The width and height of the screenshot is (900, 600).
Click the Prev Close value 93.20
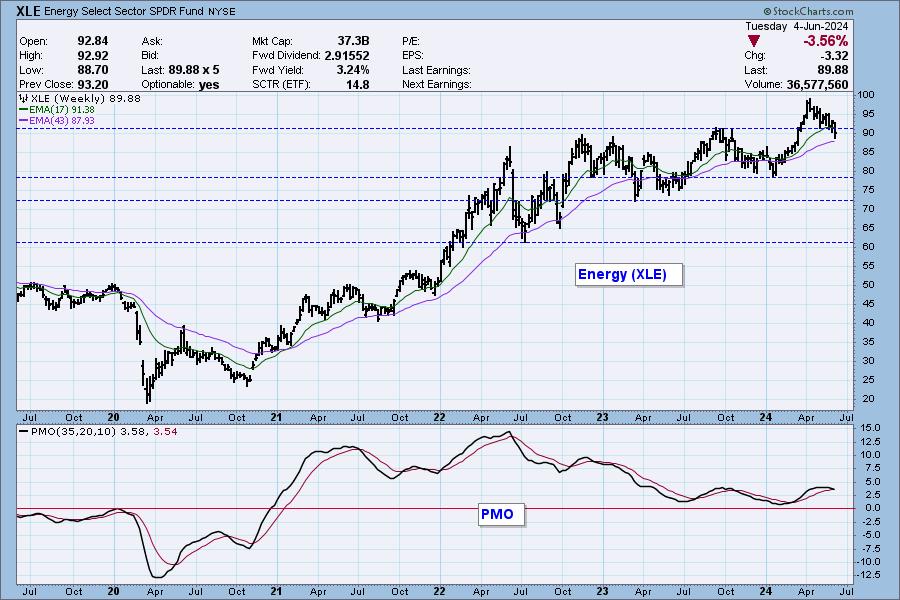(93, 84)
